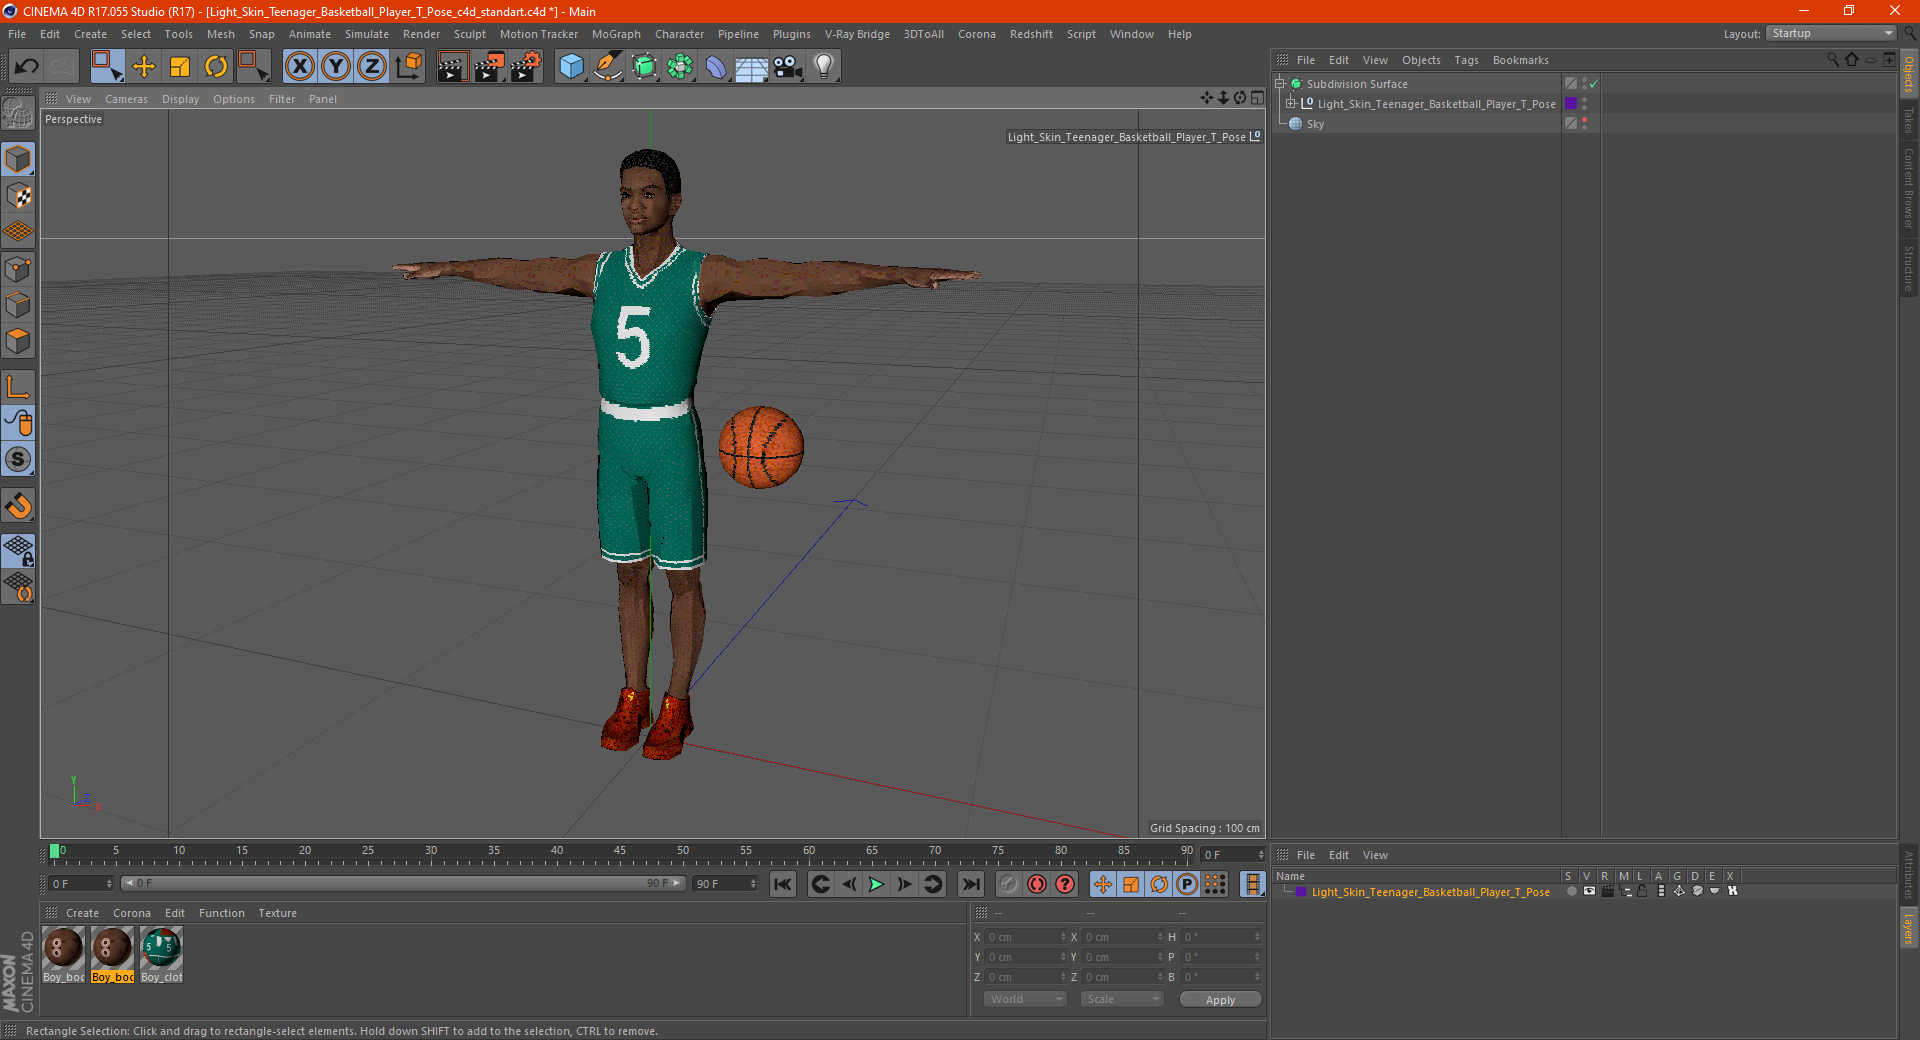Select the Scale tool in top toolbar
This screenshot has height=1040, width=1920.
coord(180,67)
